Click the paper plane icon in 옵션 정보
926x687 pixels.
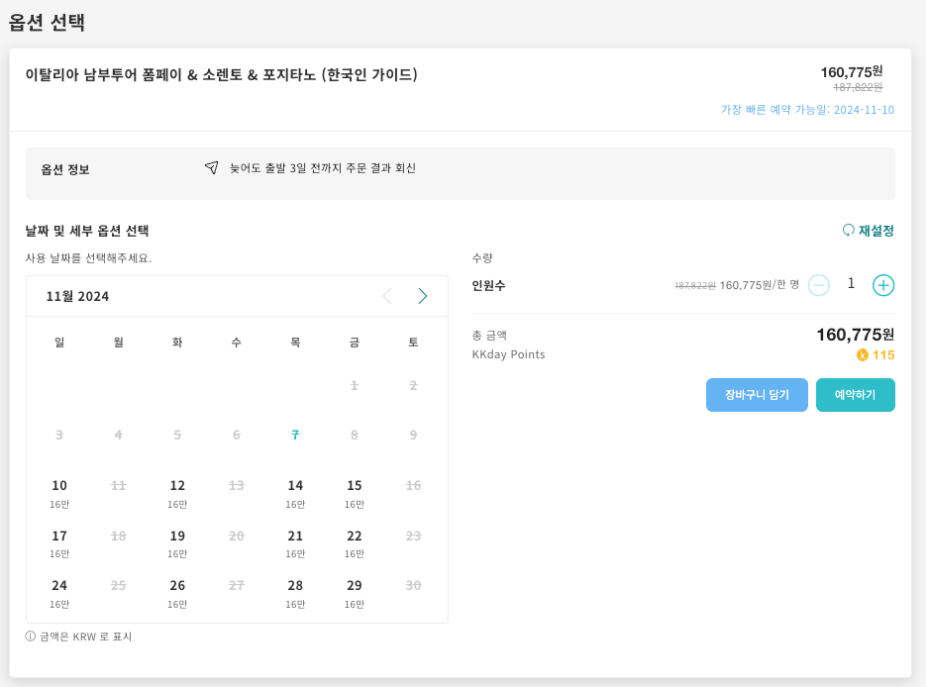tap(211, 168)
